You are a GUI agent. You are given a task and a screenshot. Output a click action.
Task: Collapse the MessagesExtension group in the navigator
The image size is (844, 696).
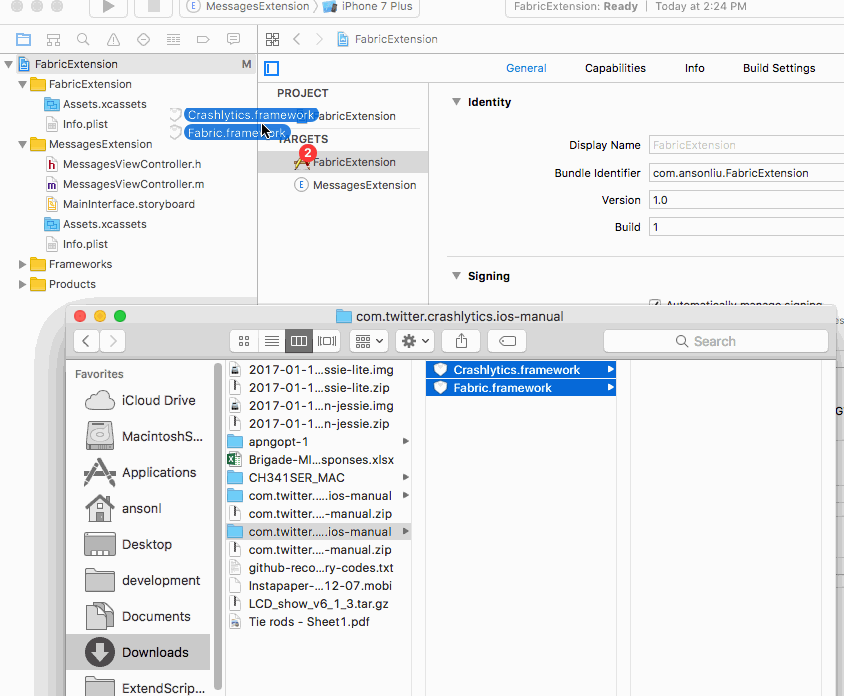coord(22,143)
